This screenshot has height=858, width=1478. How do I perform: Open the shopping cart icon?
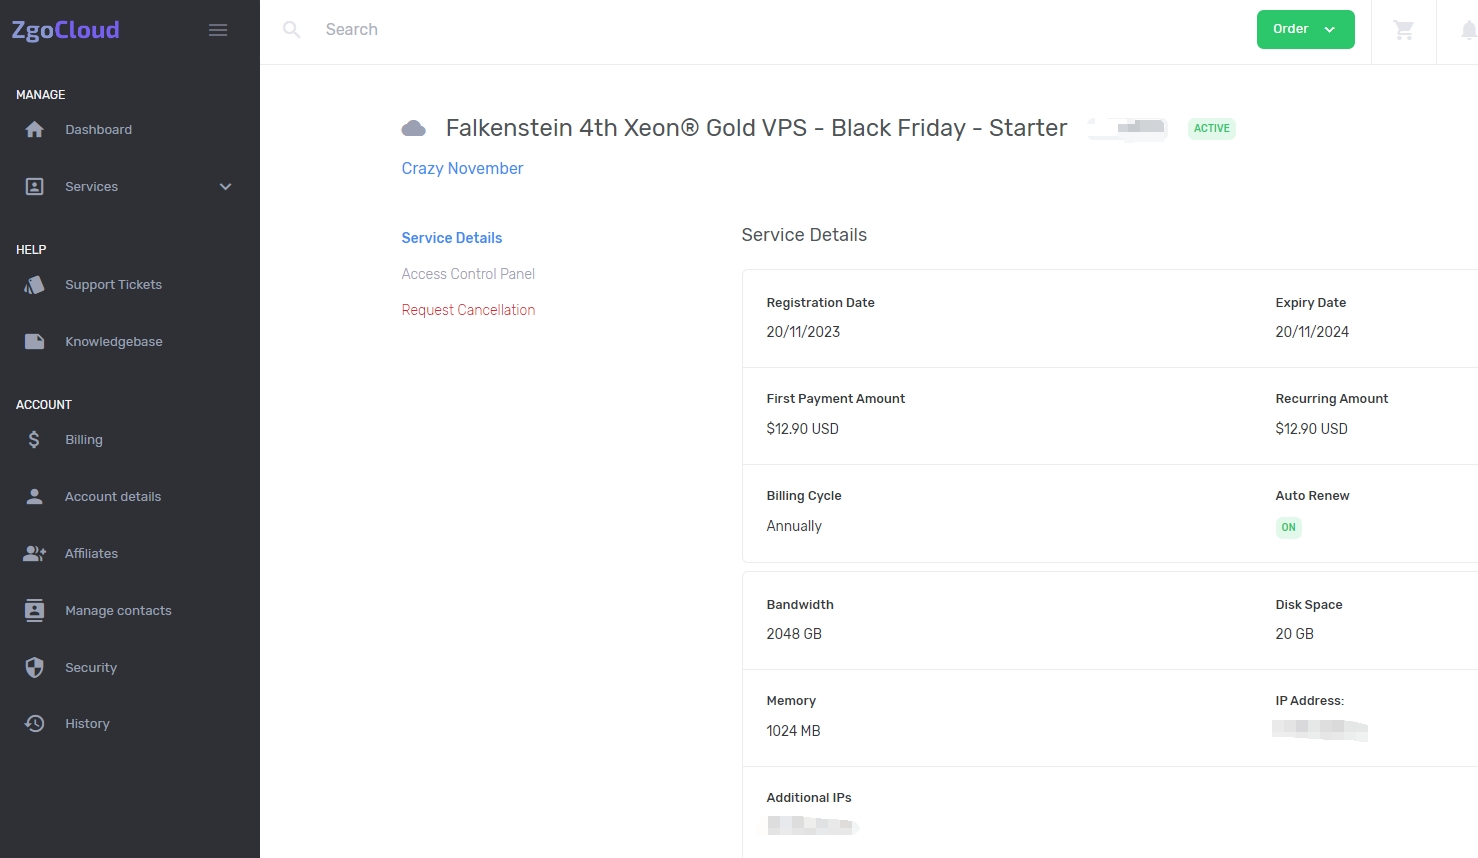point(1404,30)
